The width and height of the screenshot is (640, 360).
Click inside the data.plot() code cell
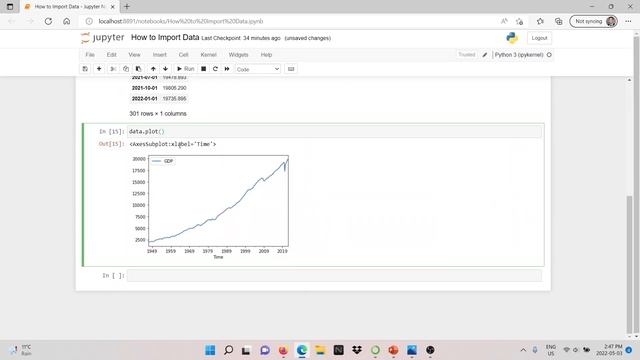[335, 131]
